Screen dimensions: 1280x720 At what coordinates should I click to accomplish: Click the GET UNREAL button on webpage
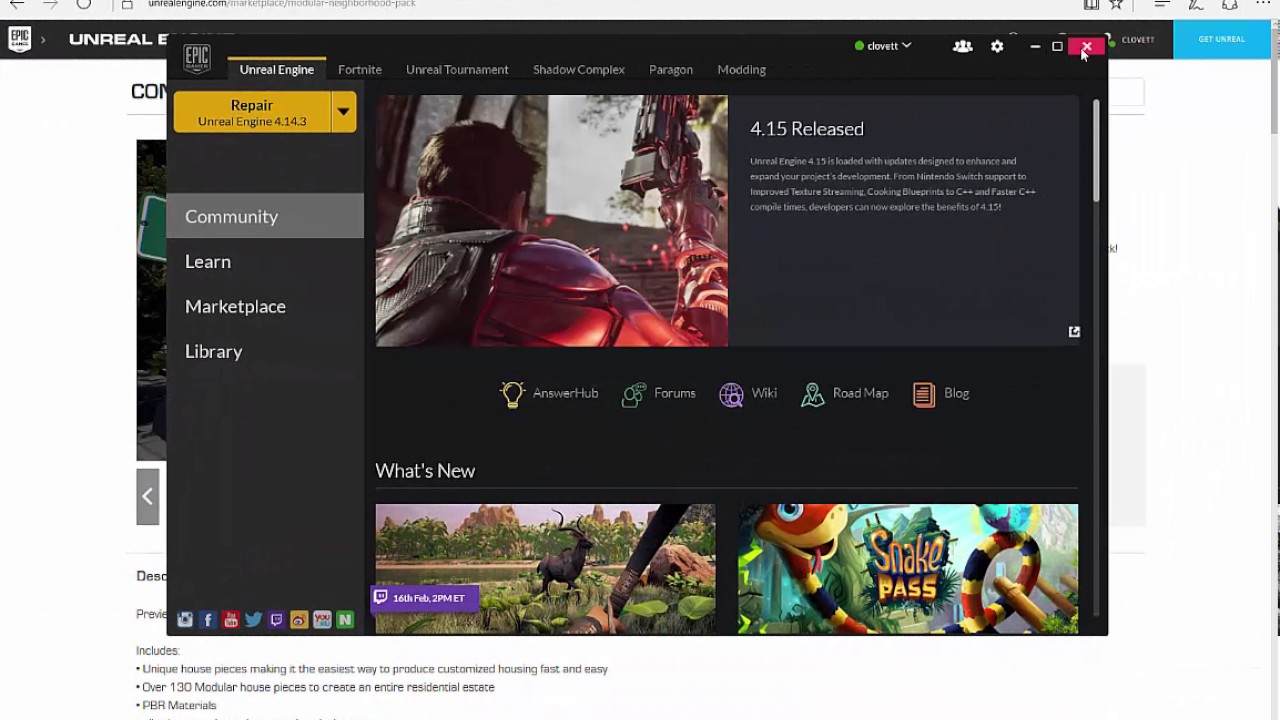coord(1222,40)
